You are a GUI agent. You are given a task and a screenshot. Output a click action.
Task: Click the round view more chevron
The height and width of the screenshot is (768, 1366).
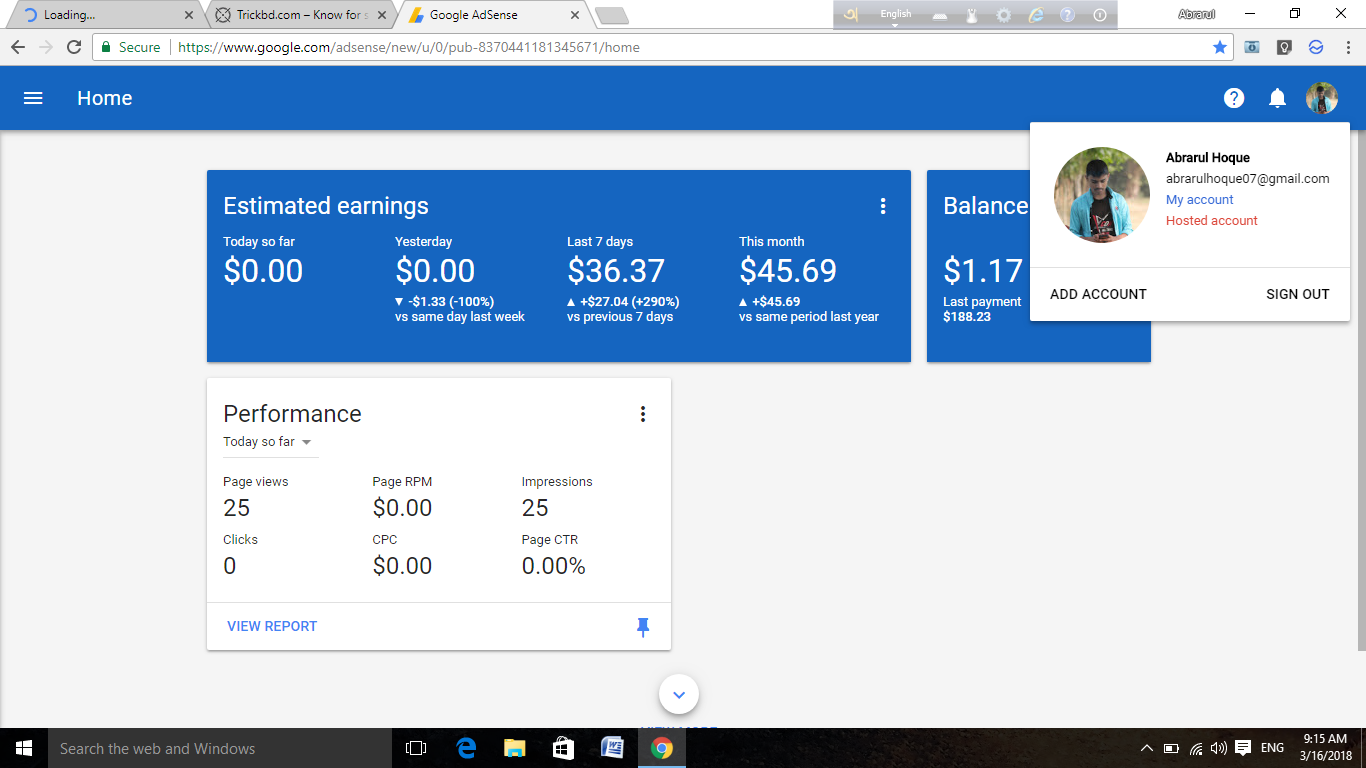(678, 694)
